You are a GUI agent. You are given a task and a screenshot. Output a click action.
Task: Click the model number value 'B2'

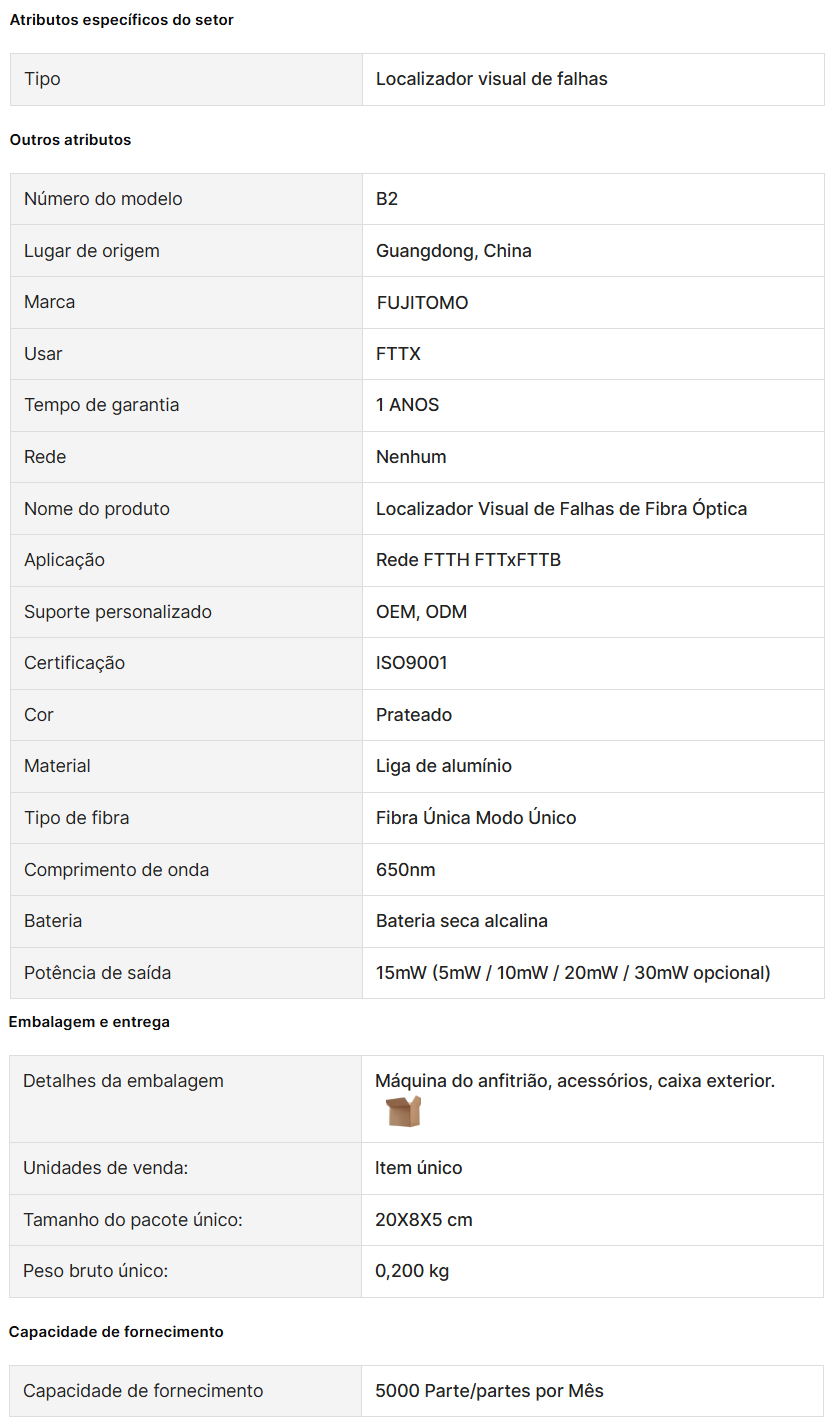pyautogui.click(x=387, y=199)
